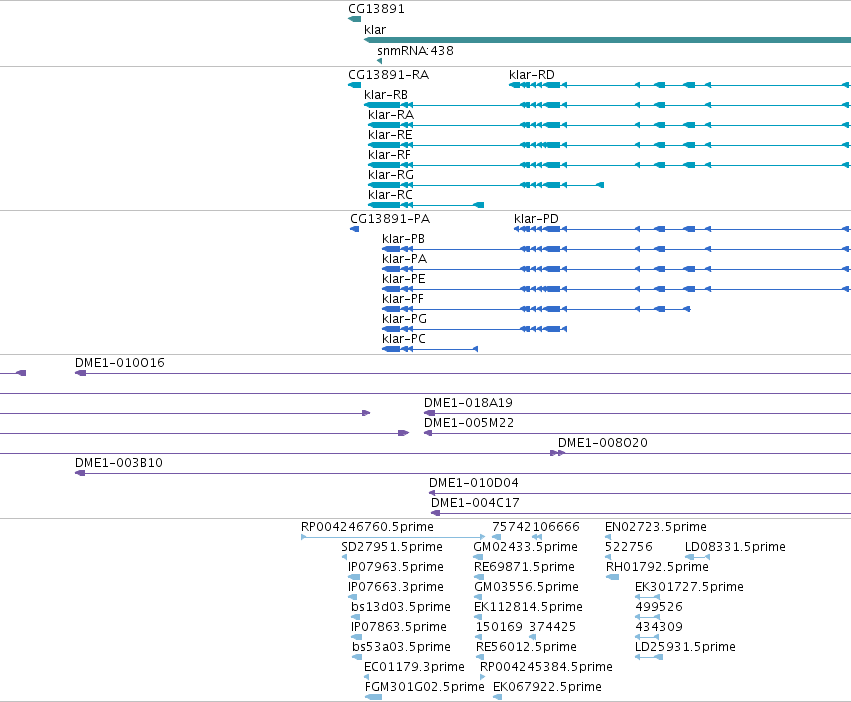Select protein CG13891-PA
The image size is (851, 702).
(x=390, y=219)
